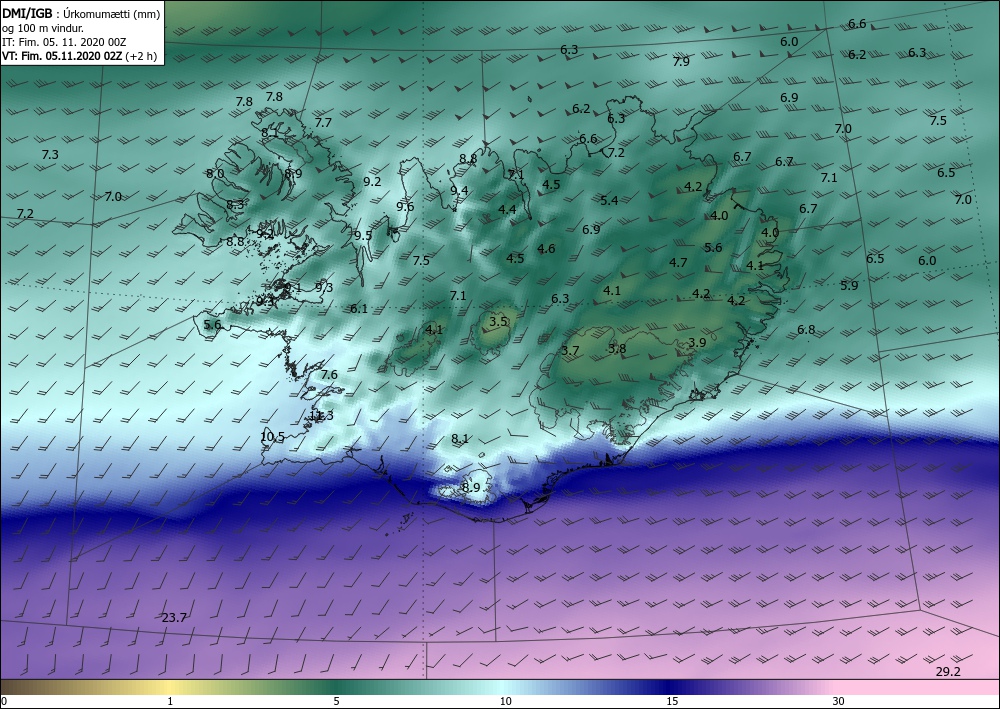Click the value 11.3 on the map

(321, 415)
